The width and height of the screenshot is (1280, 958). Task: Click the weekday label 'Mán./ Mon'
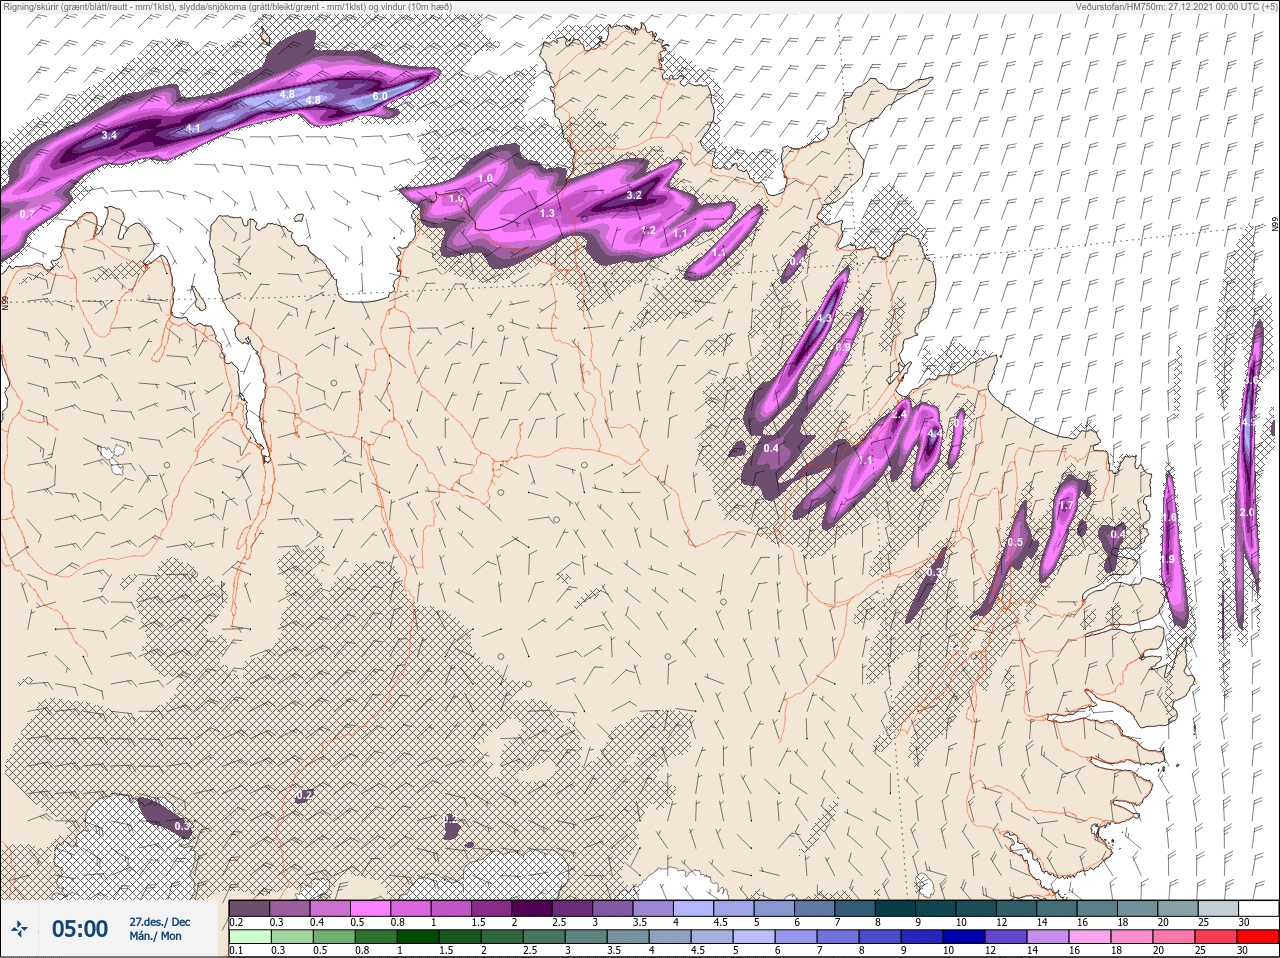click(x=156, y=936)
